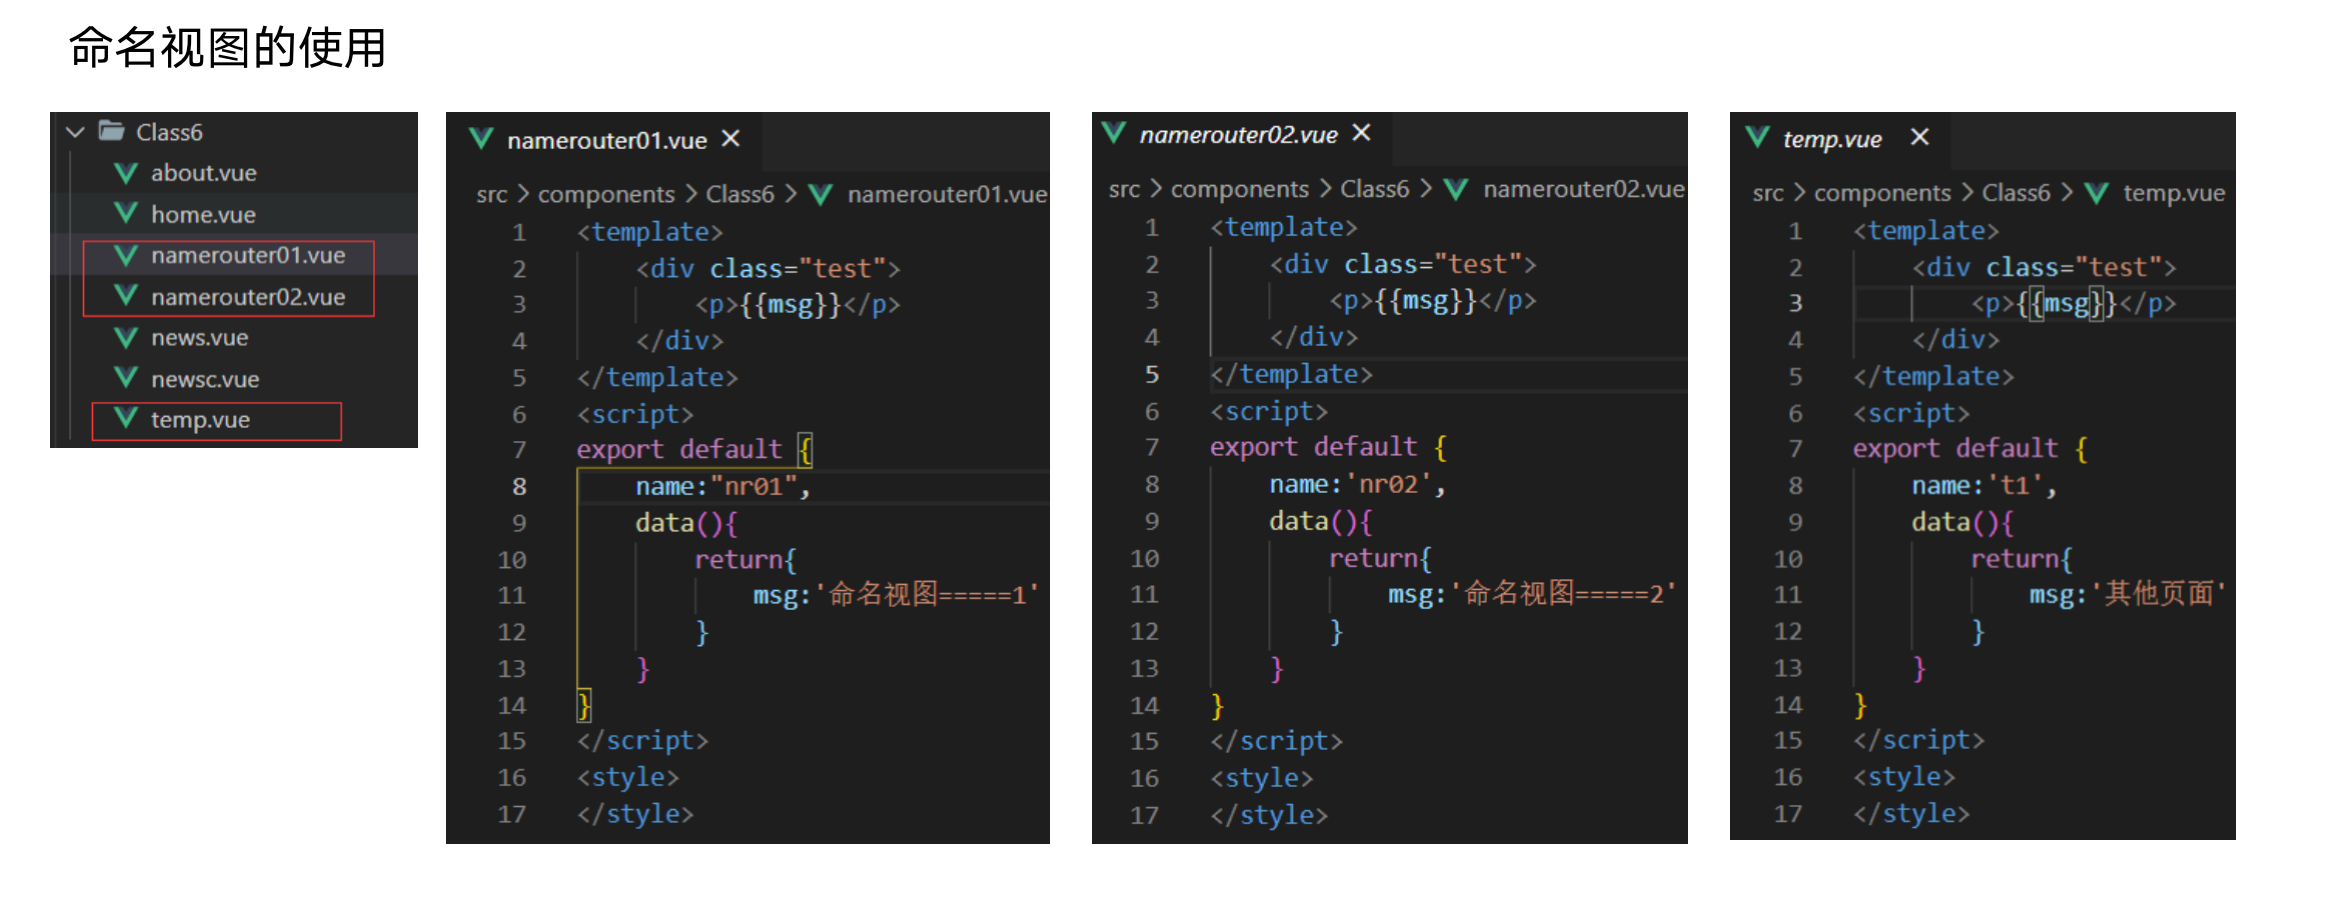Image resolution: width=2342 pixels, height=908 pixels.
Task: Click Vue icon beside home.vue
Action: [126, 214]
